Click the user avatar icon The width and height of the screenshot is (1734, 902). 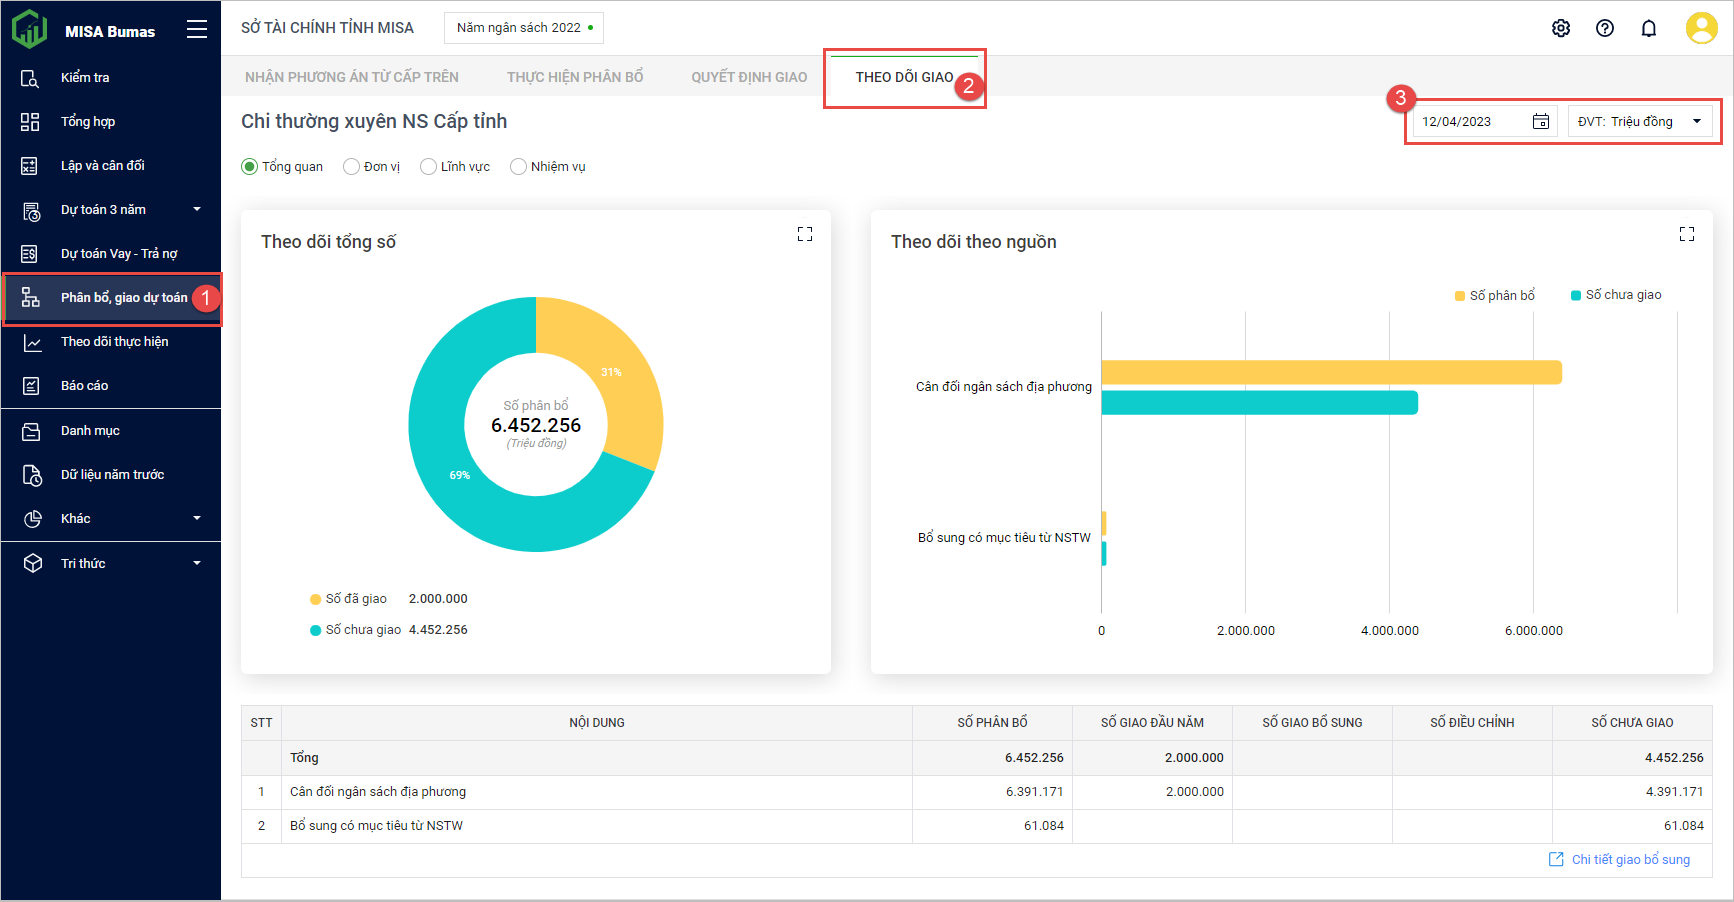click(x=1700, y=28)
